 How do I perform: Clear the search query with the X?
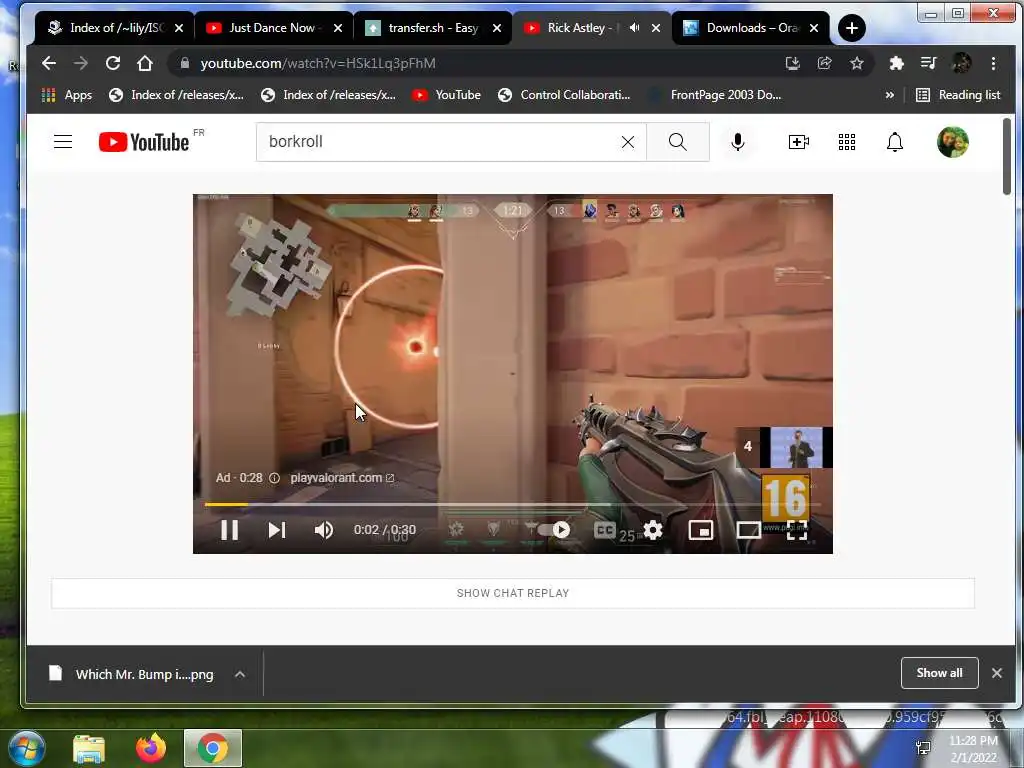(x=628, y=142)
